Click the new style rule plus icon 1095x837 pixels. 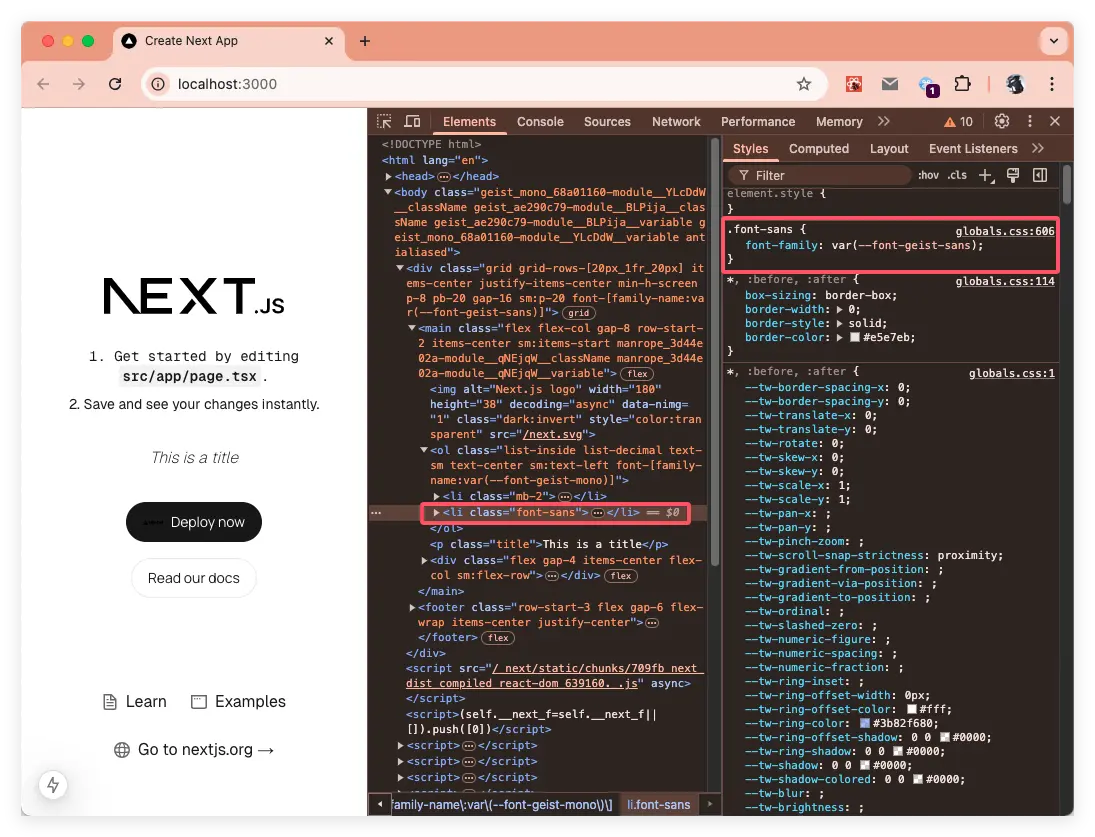(x=985, y=175)
